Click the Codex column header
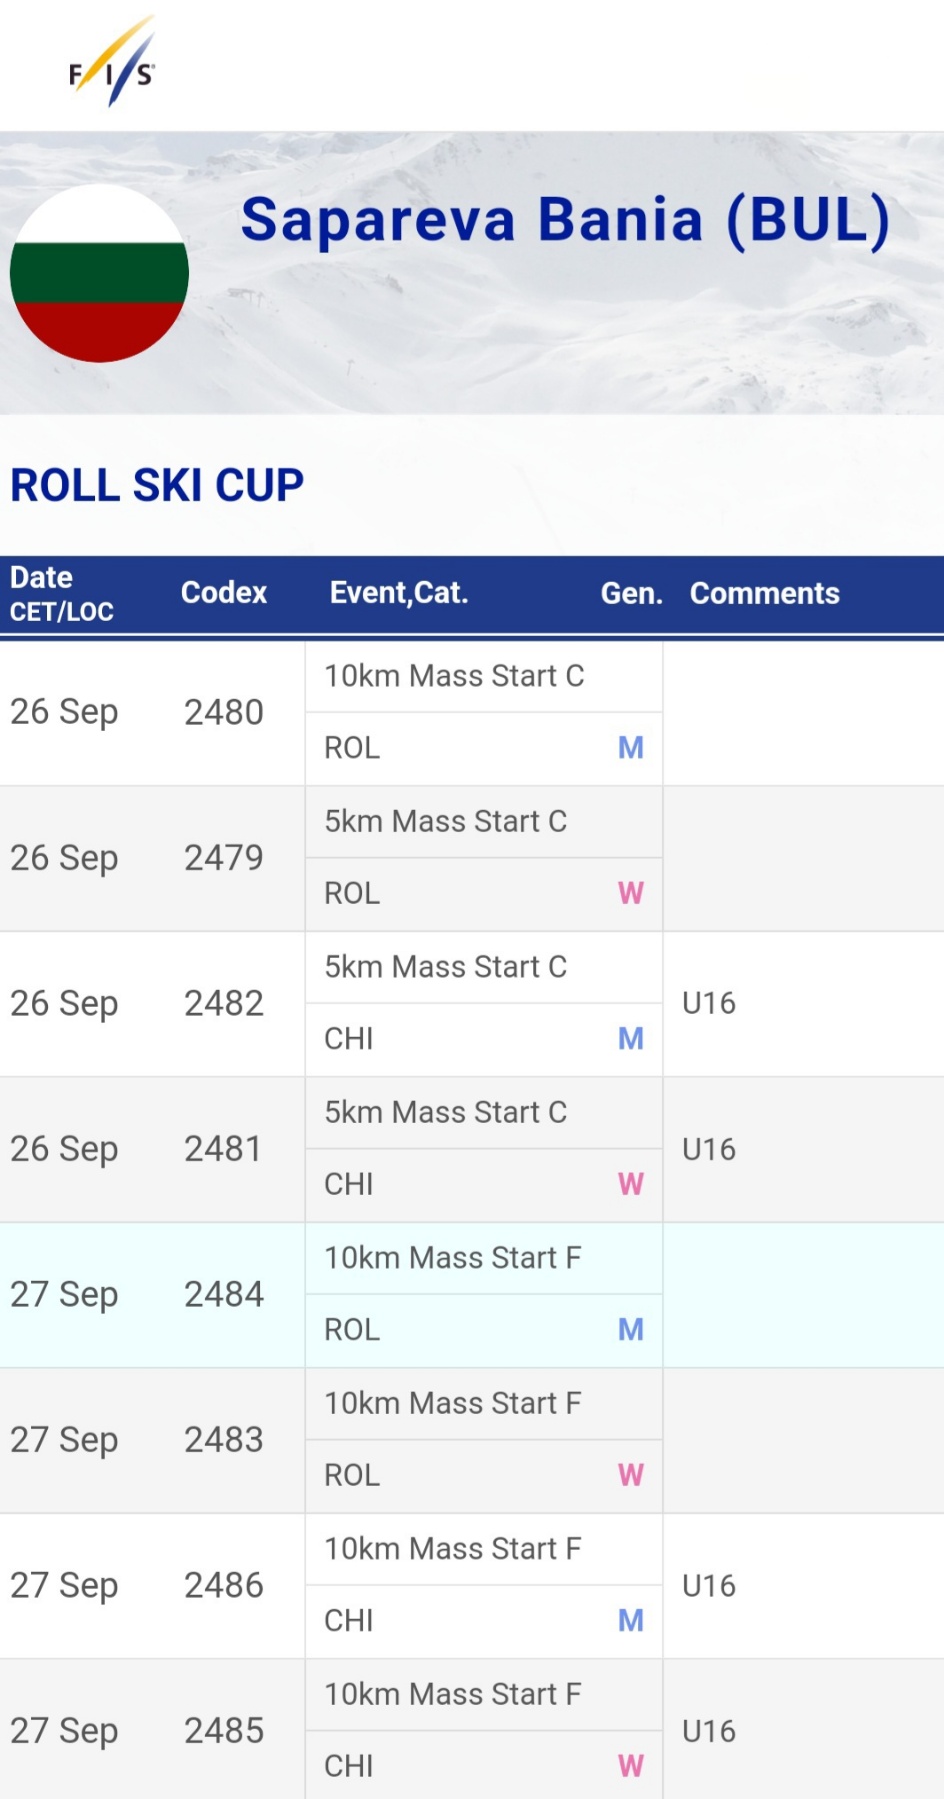 (224, 593)
